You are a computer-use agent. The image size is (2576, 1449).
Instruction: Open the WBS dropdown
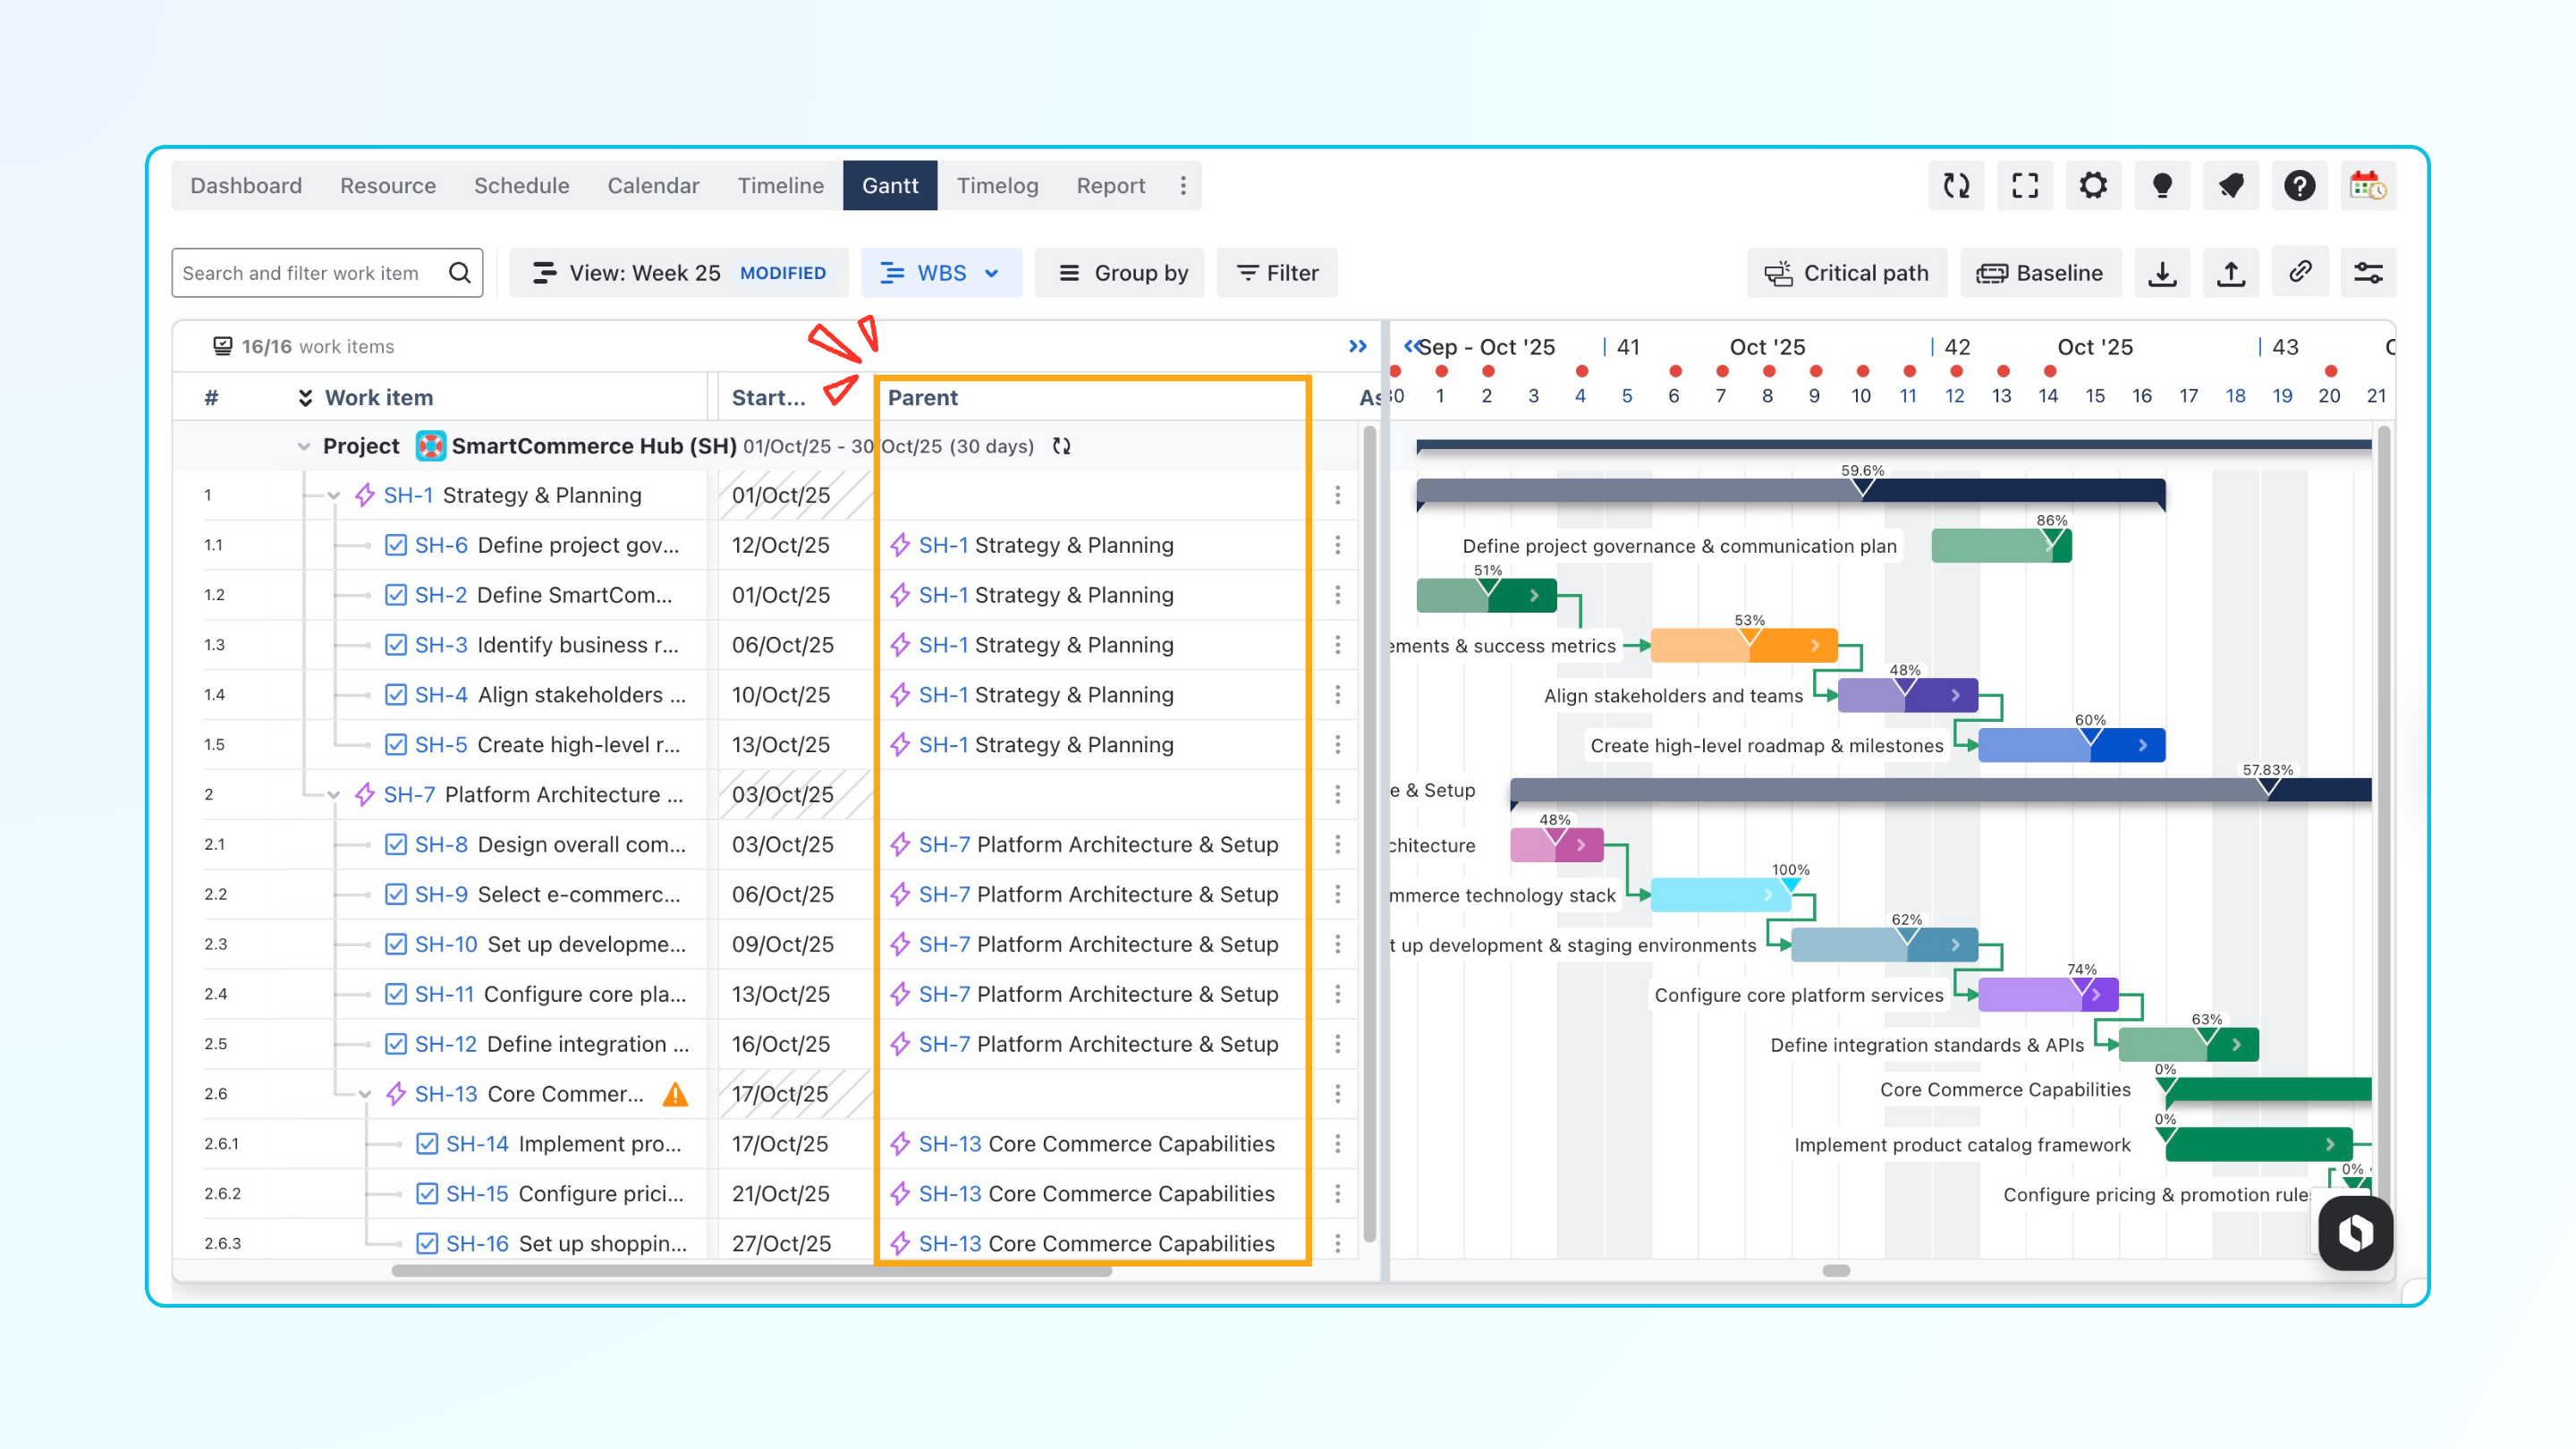pos(940,273)
